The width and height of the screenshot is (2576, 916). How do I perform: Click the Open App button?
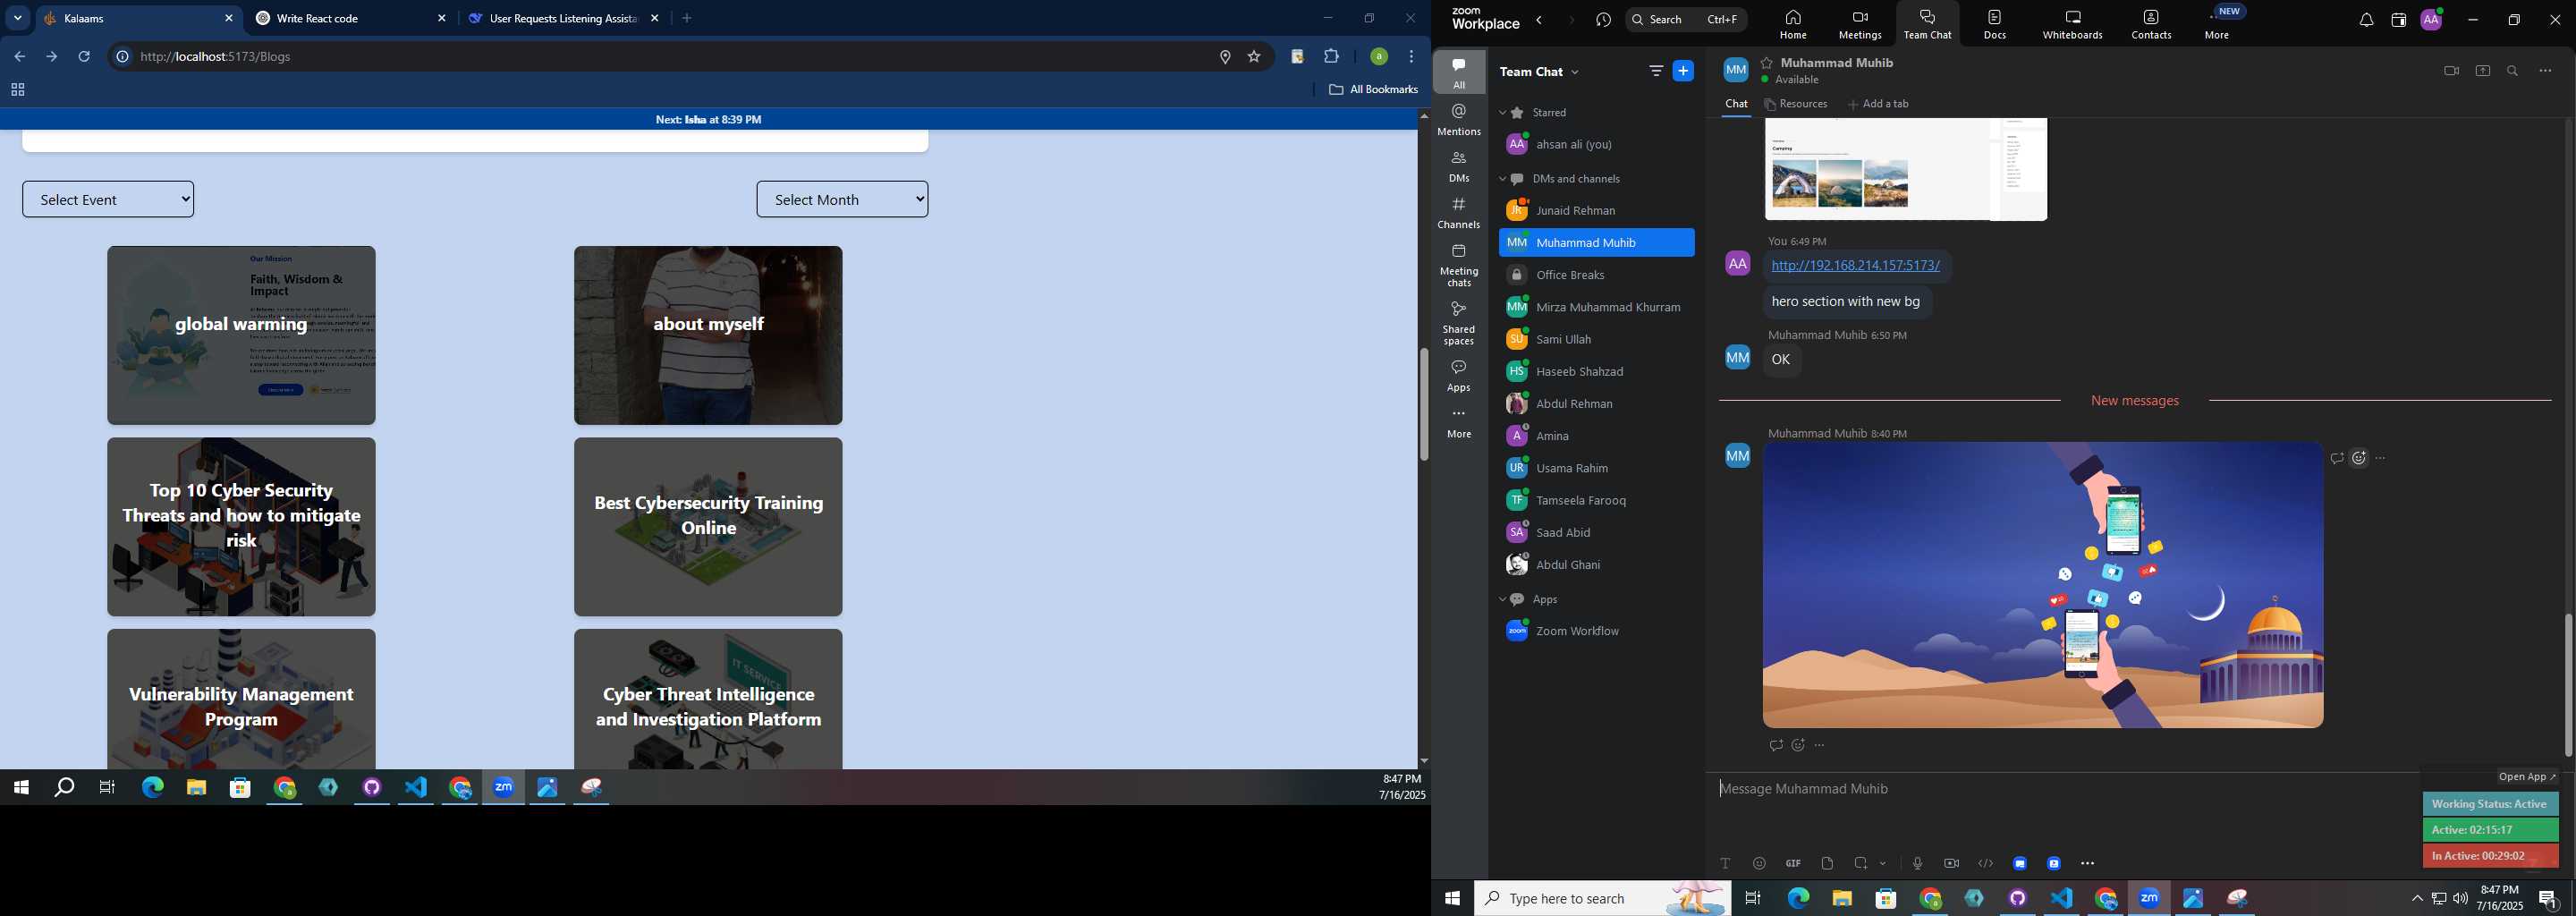pyautogui.click(x=2526, y=777)
